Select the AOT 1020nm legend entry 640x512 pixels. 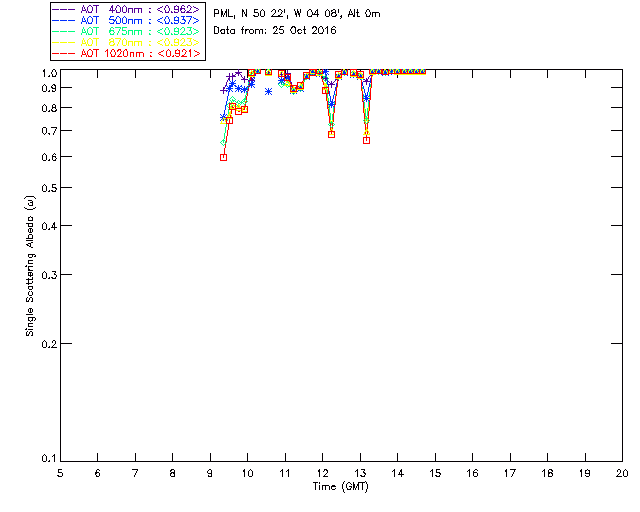click(x=126, y=53)
